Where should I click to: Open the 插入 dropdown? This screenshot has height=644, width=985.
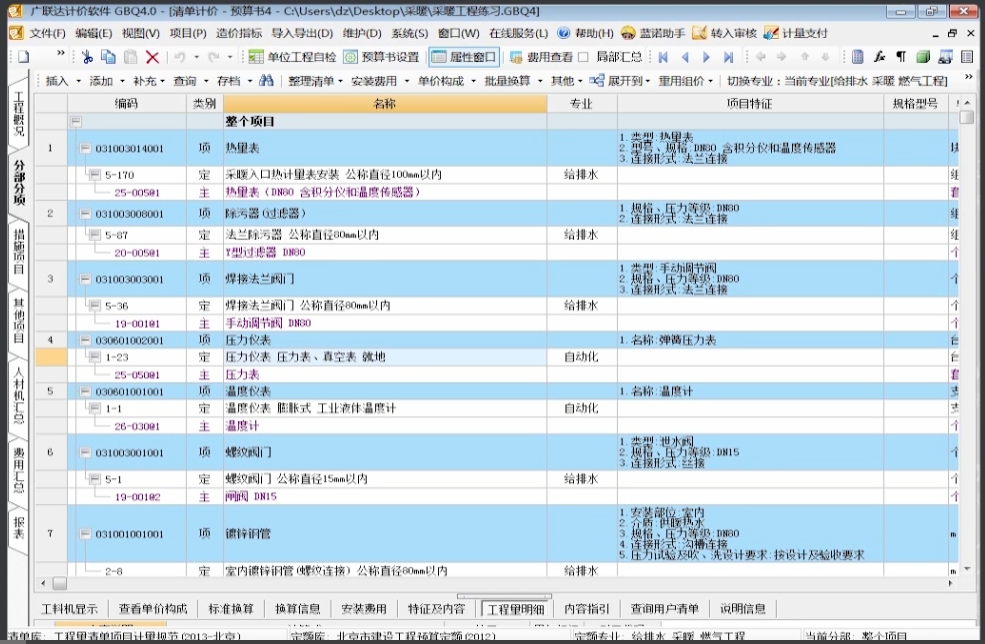[x=62, y=80]
